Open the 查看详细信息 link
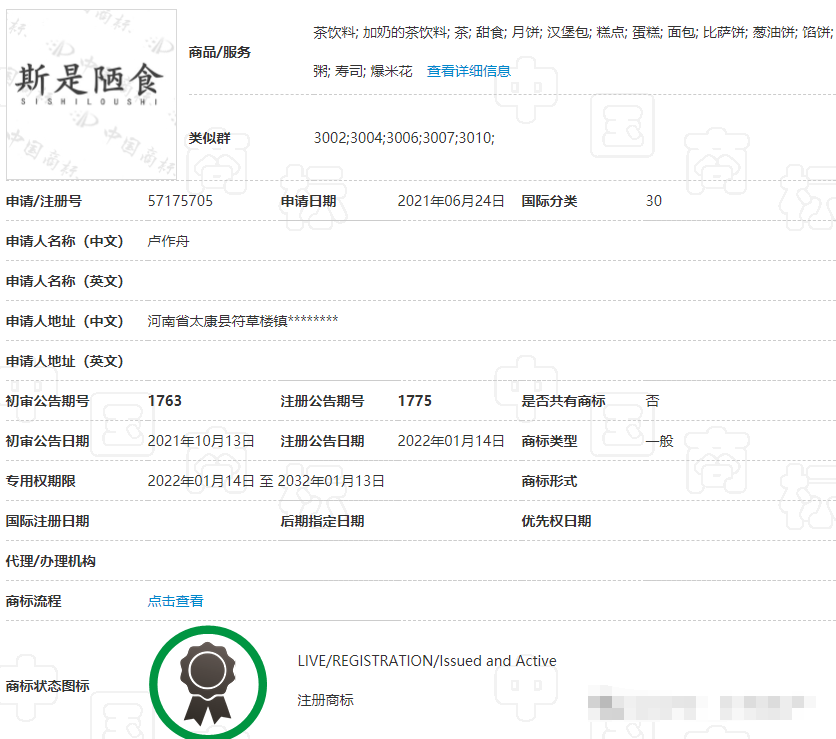 pos(469,71)
